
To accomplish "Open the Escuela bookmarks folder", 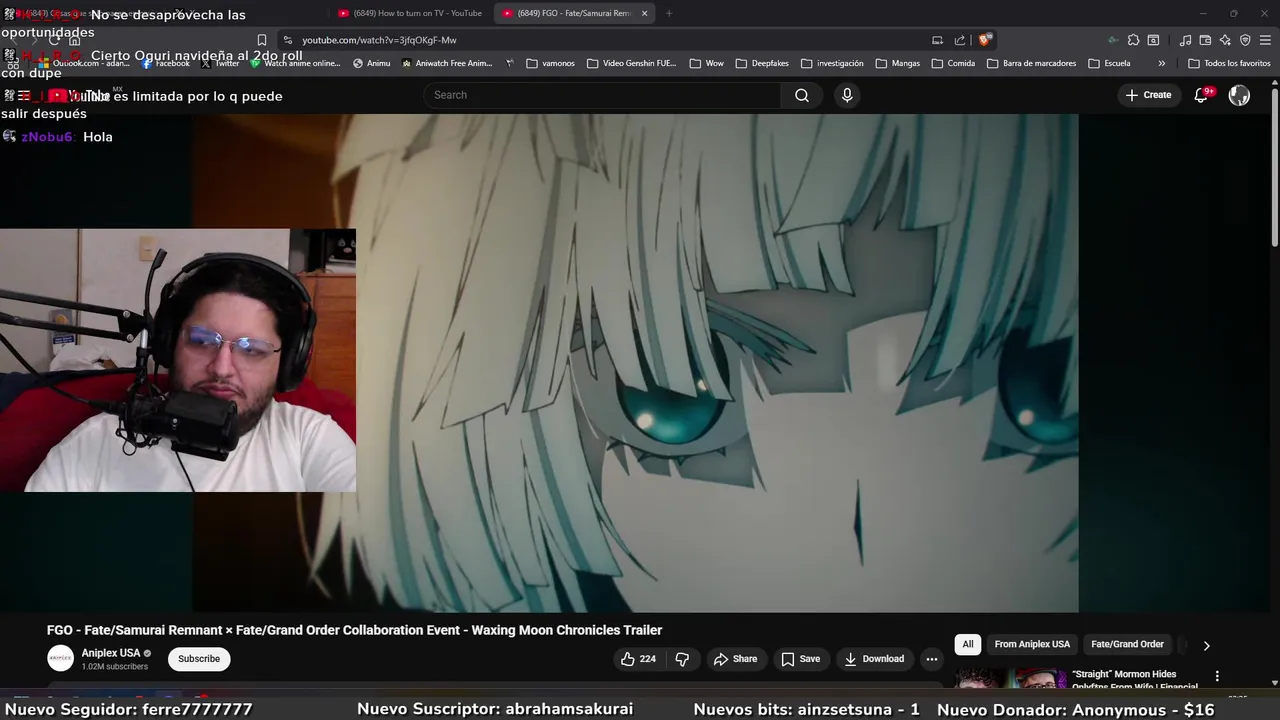I will [x=1109, y=63].
